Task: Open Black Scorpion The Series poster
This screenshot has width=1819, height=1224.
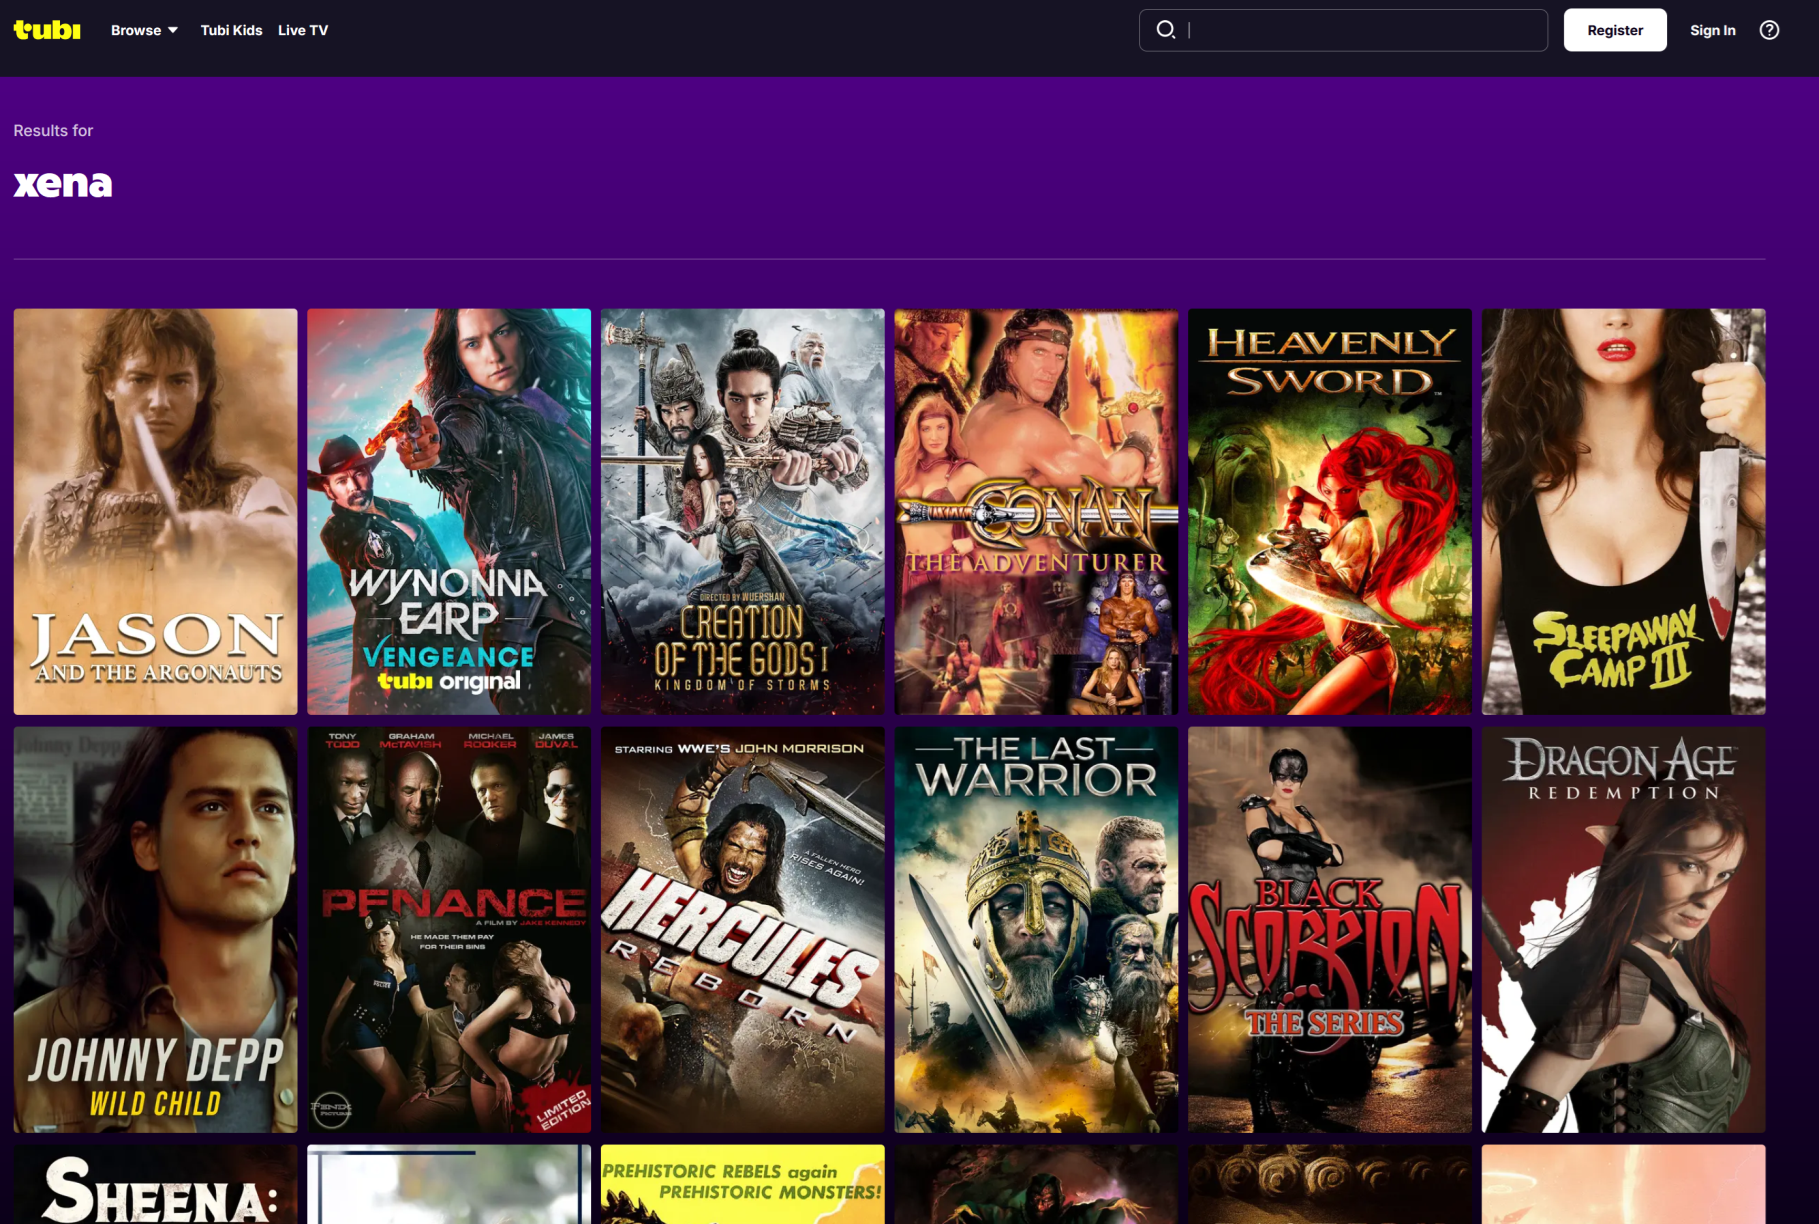Action: click(1330, 930)
